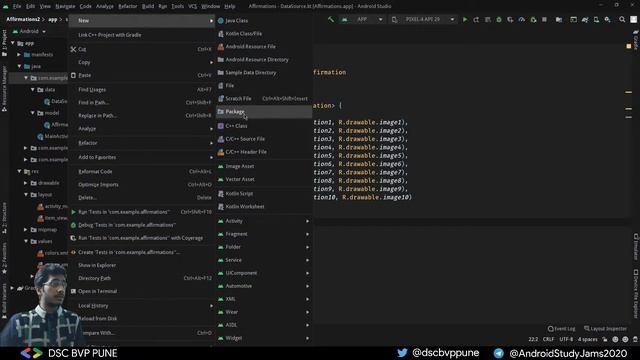Click the app breadcrumb
Image resolution: width=640 pixels, height=360 pixels.
pyautogui.click(x=53, y=19)
